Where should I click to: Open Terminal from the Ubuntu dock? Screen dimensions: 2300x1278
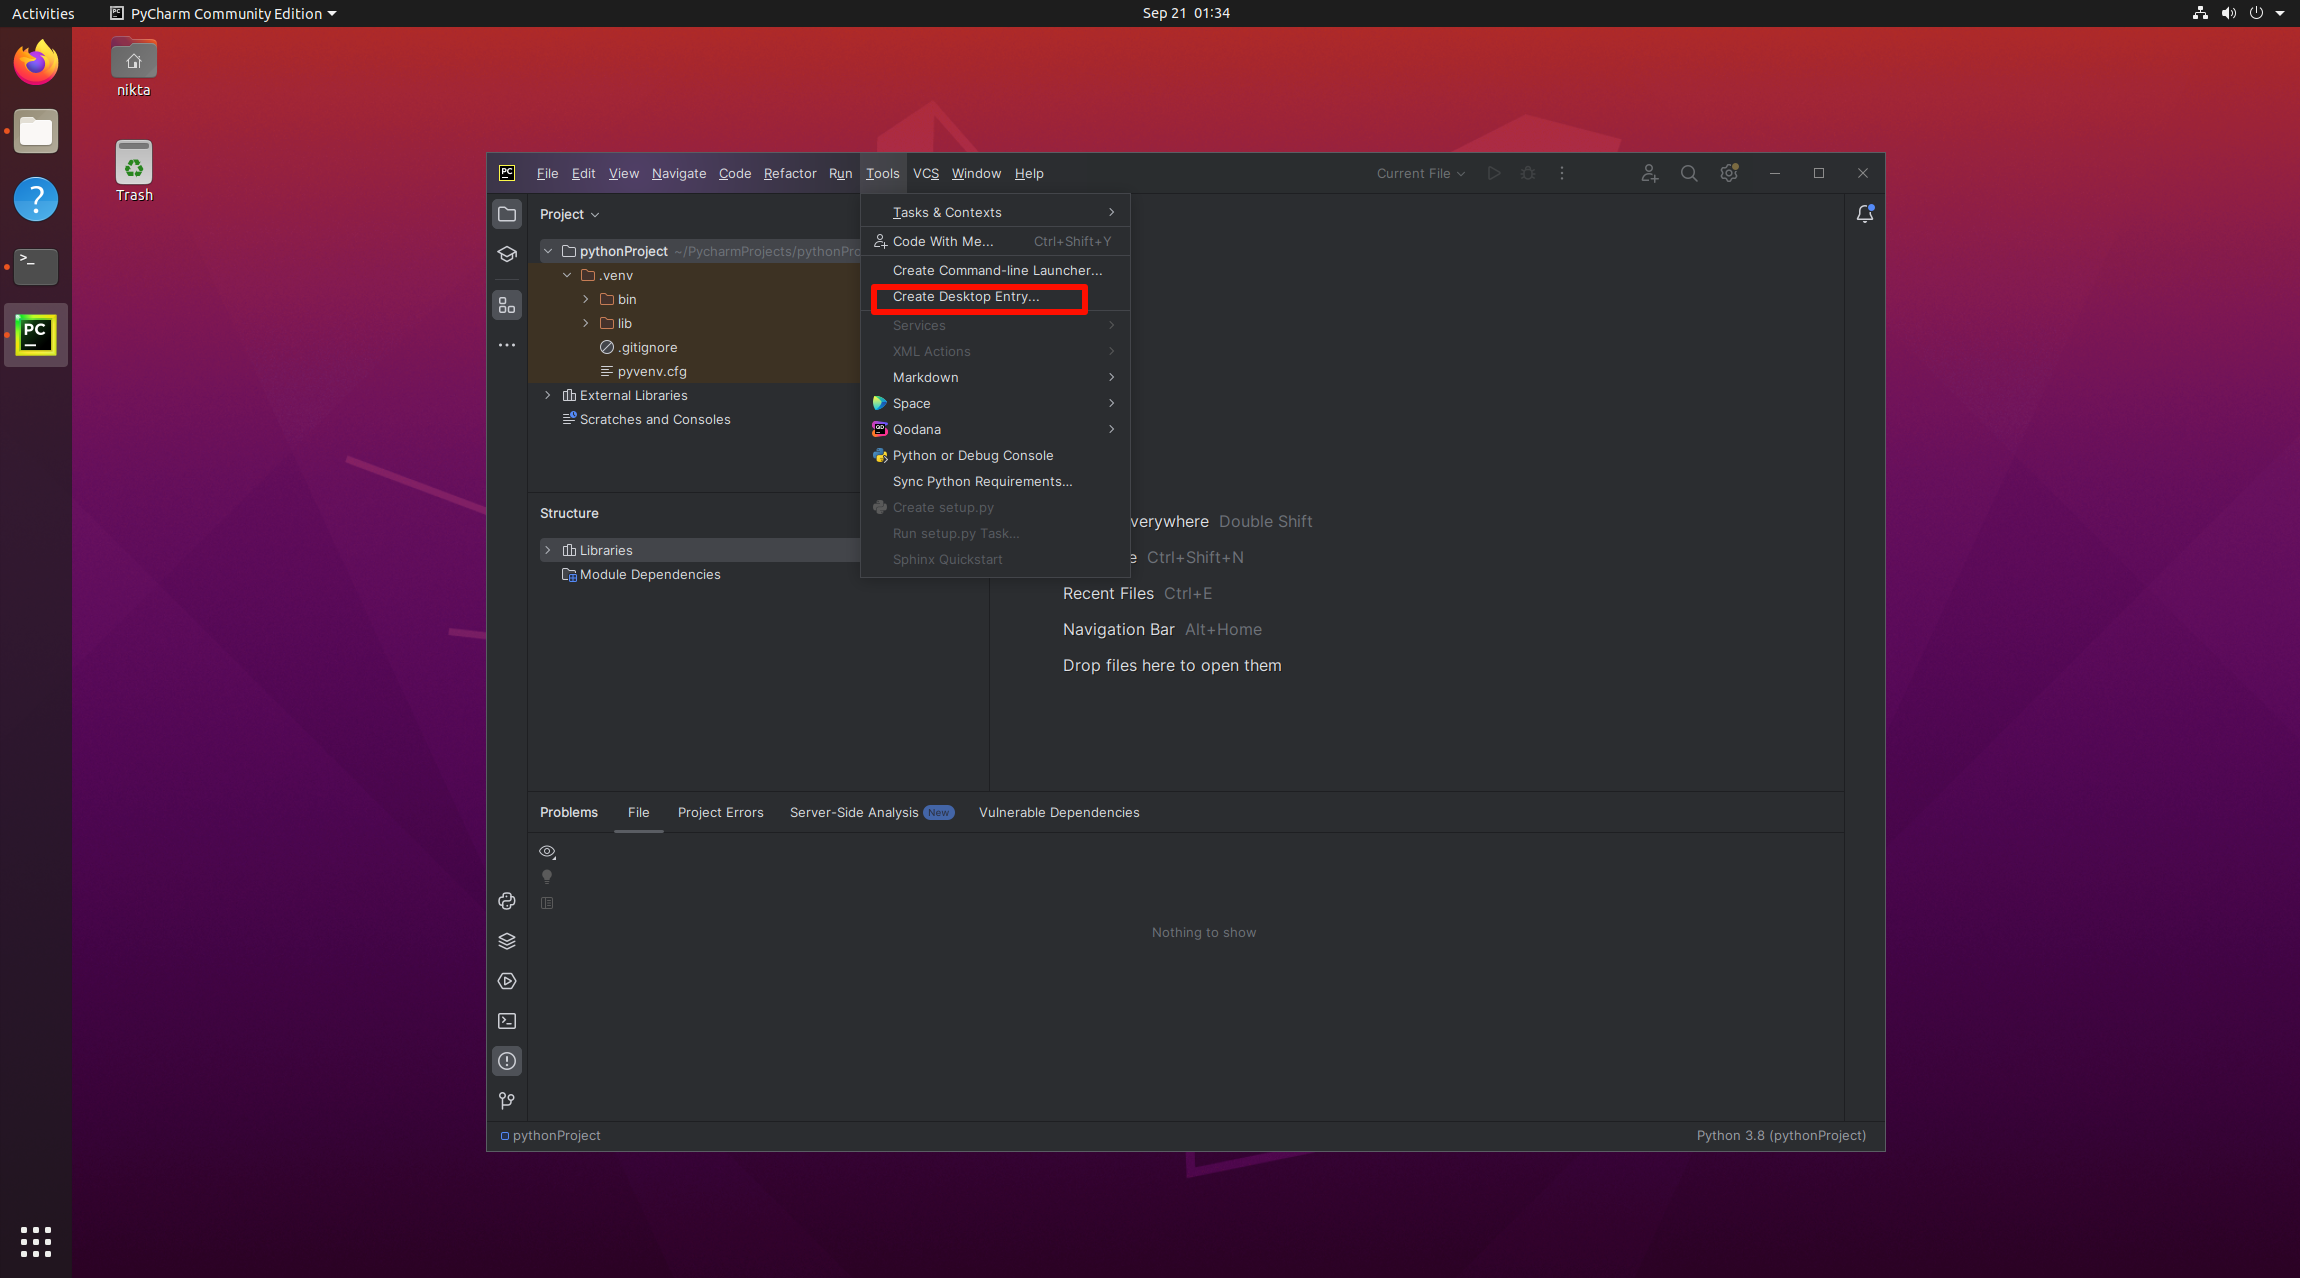36,267
